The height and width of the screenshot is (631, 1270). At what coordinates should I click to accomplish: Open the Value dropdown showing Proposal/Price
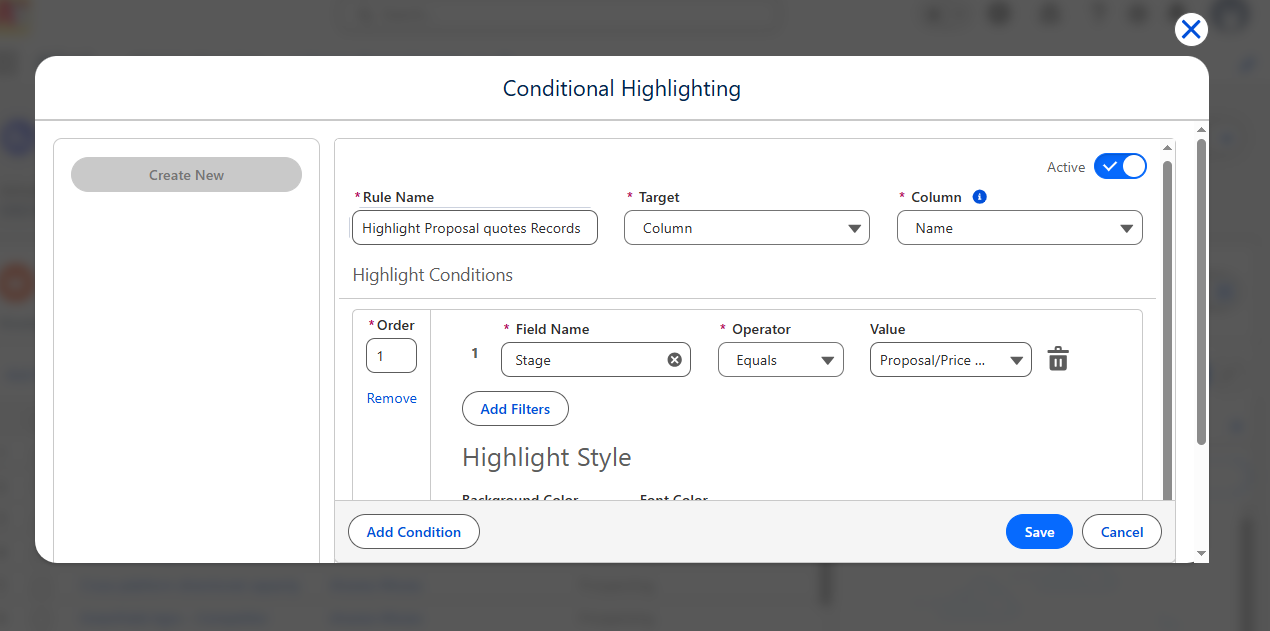(951, 360)
